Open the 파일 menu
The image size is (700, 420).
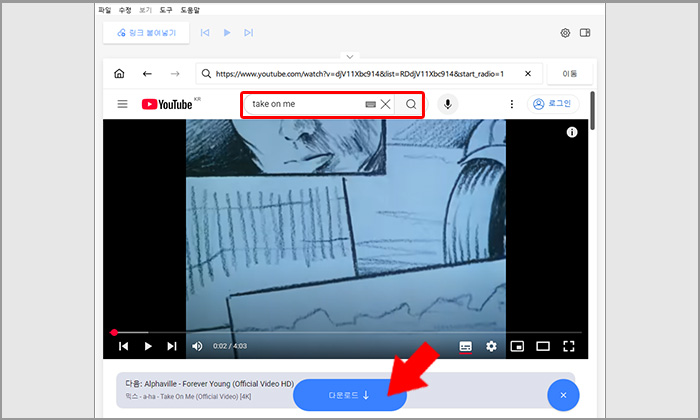104,10
